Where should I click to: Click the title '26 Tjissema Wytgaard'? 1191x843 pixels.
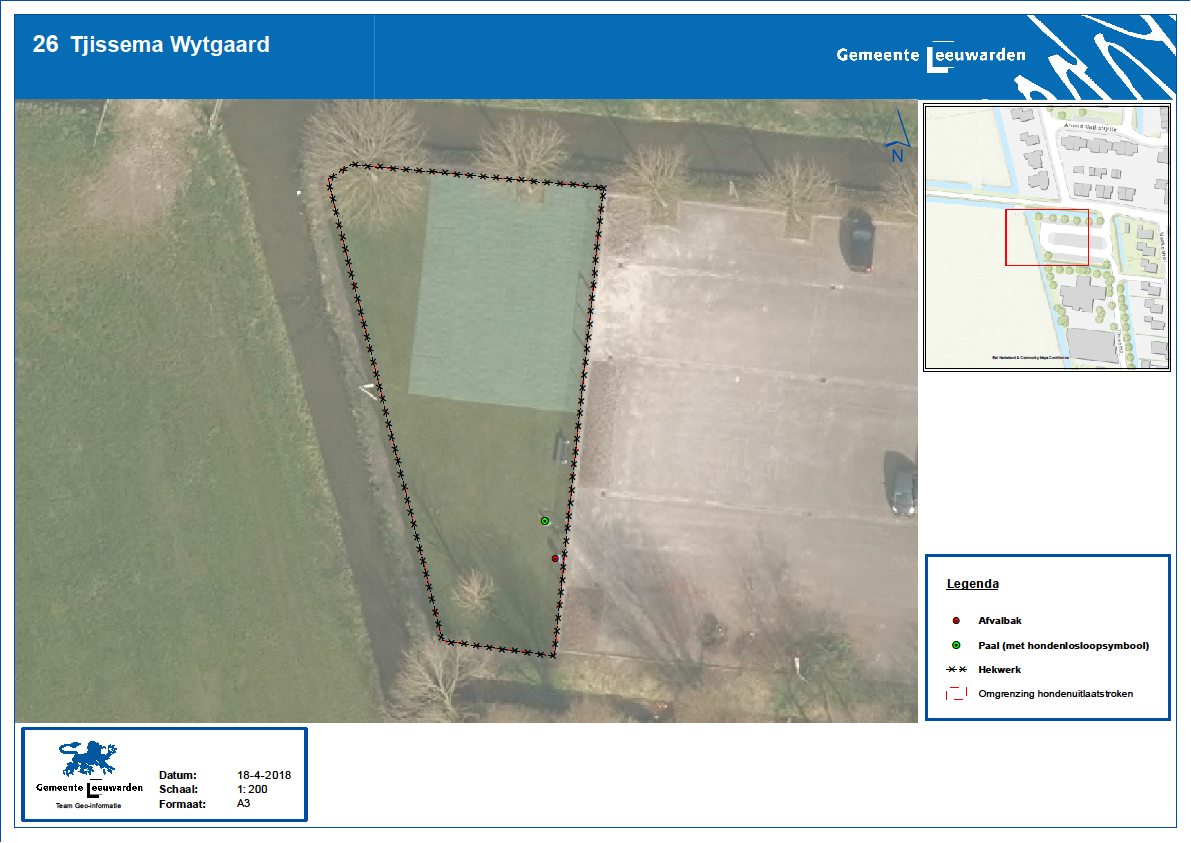point(151,45)
